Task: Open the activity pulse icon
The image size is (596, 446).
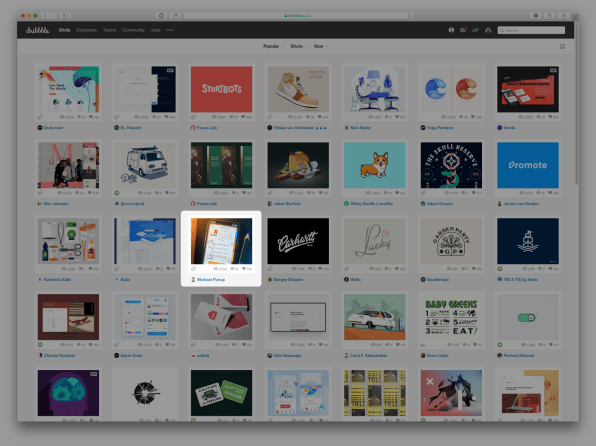Action: 475,30
